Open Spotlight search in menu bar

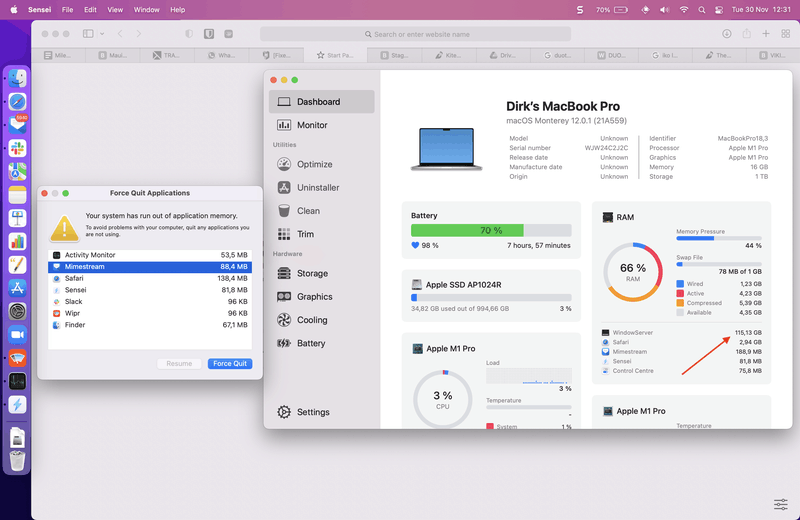pyautogui.click(x=702, y=10)
